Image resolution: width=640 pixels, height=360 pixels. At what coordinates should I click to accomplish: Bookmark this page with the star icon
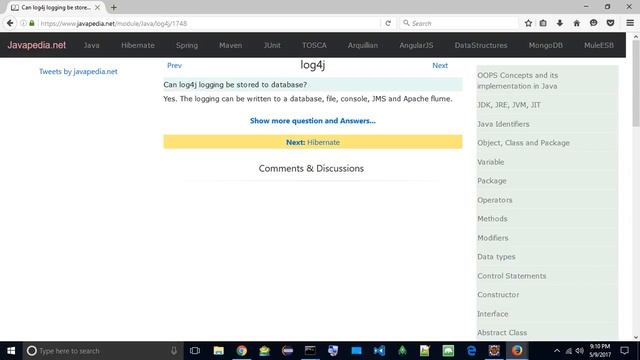[x=528, y=23]
